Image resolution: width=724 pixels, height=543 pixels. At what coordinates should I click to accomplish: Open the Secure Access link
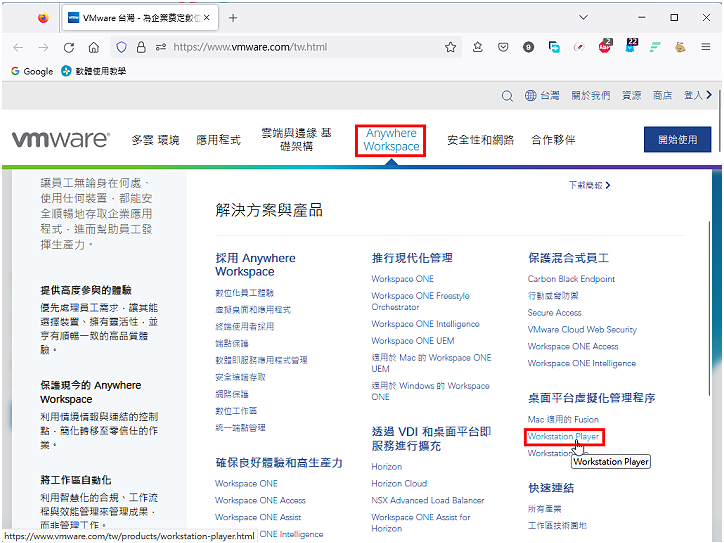[x=555, y=313]
